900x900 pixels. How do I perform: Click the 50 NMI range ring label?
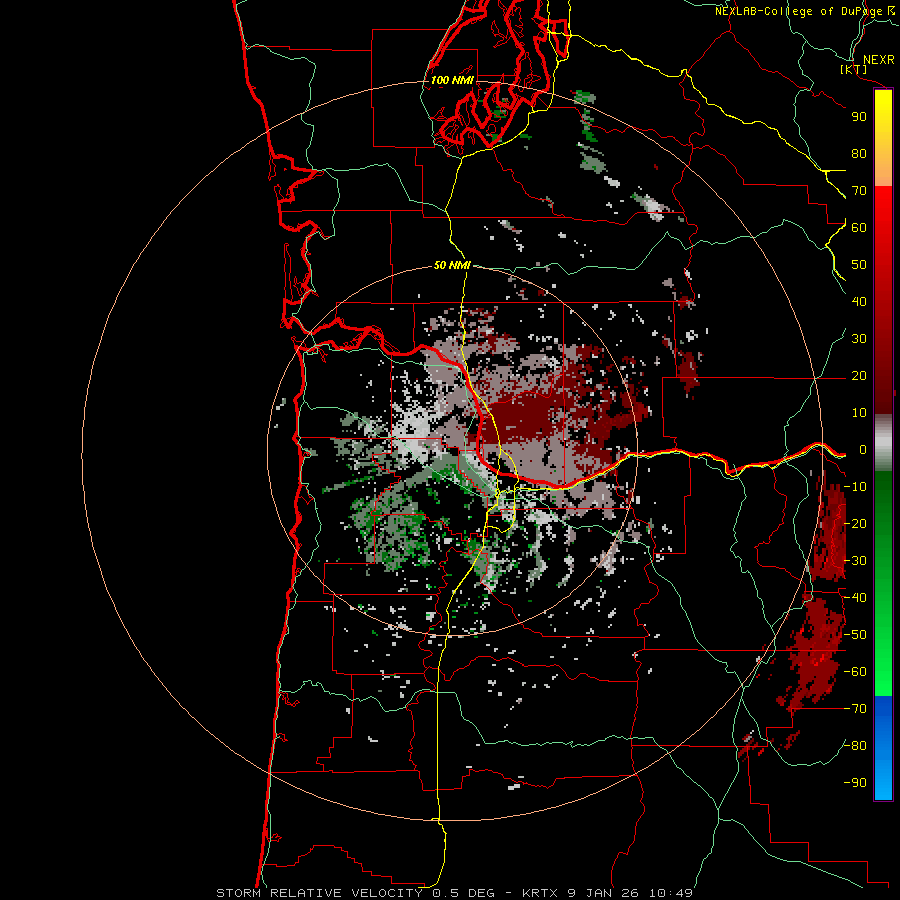pyautogui.click(x=452, y=265)
